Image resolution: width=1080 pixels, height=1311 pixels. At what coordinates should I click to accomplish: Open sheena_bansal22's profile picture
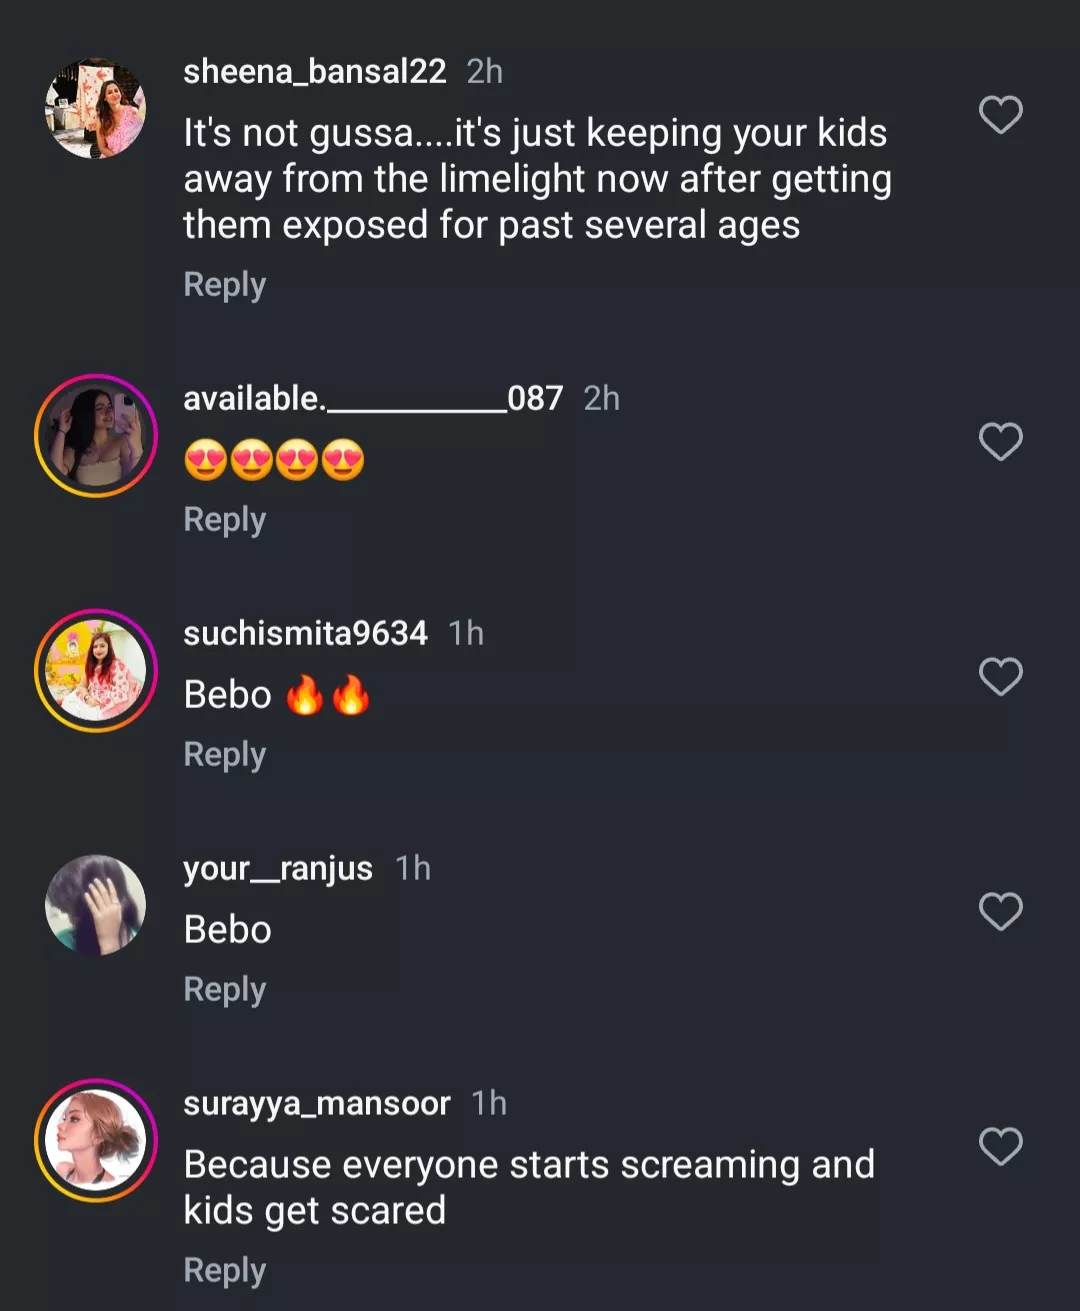[96, 108]
